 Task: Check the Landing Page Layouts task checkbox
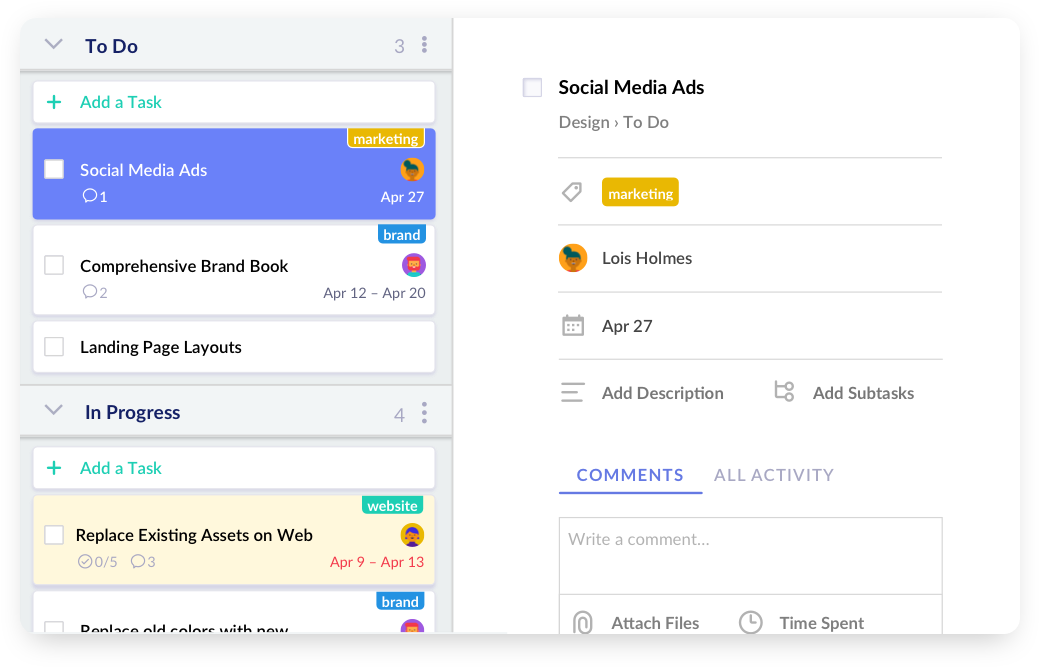[x=54, y=347]
